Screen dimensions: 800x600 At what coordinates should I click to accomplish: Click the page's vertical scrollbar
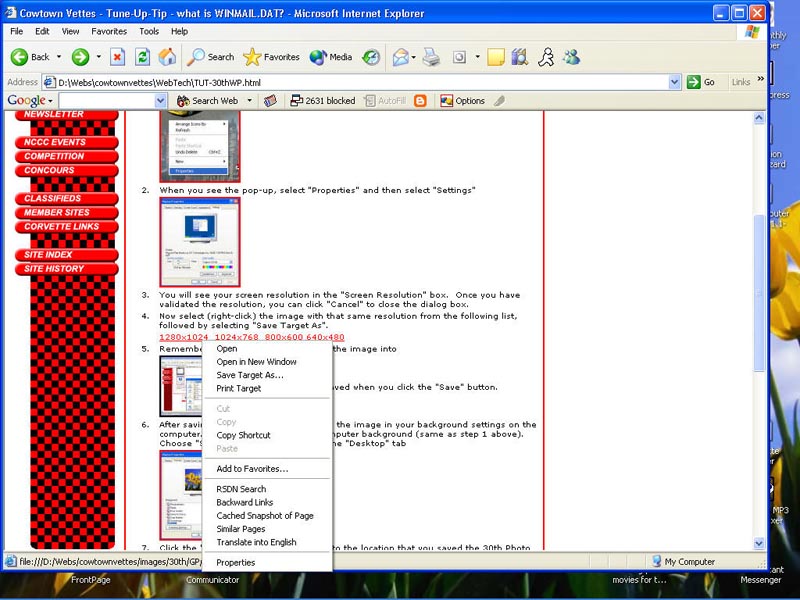[759, 300]
